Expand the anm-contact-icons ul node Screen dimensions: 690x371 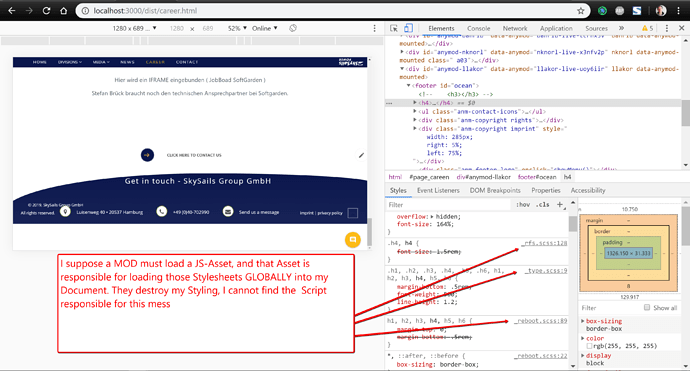[x=415, y=111]
